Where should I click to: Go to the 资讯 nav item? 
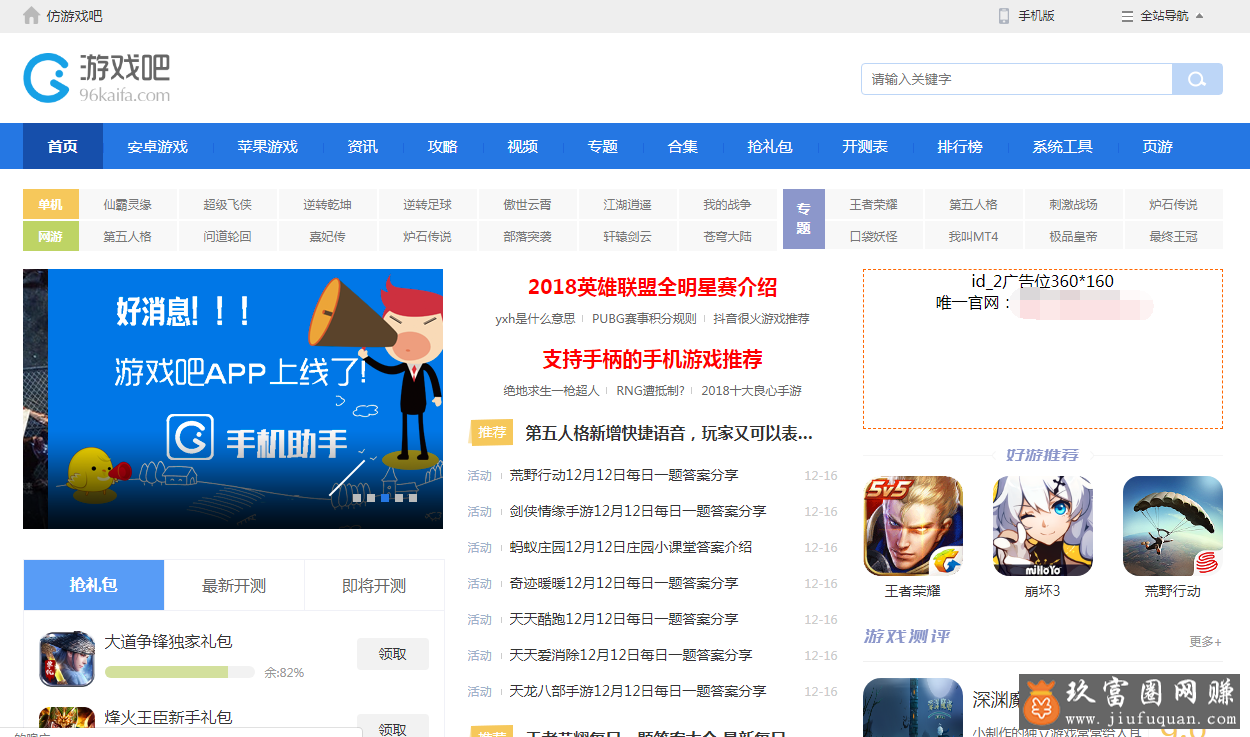[x=363, y=146]
